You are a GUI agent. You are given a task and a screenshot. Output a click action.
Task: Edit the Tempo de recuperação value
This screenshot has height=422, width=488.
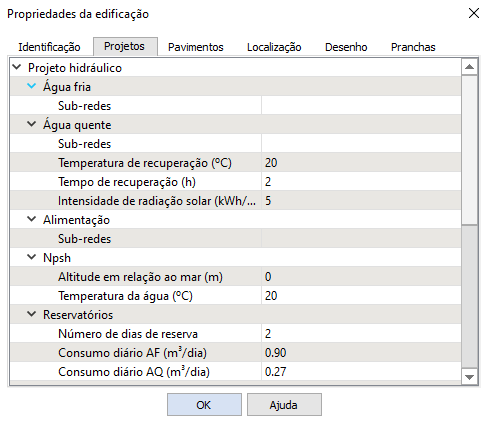click(361, 182)
